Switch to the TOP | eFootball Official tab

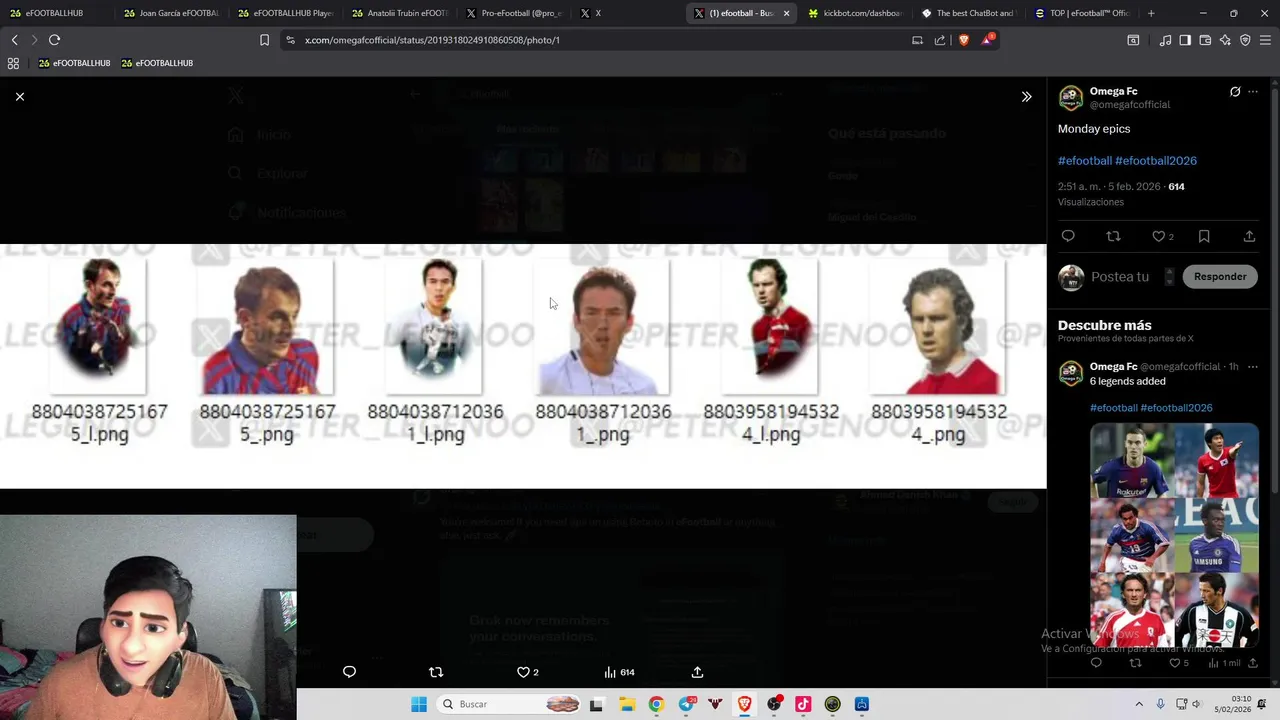coord(1082,13)
